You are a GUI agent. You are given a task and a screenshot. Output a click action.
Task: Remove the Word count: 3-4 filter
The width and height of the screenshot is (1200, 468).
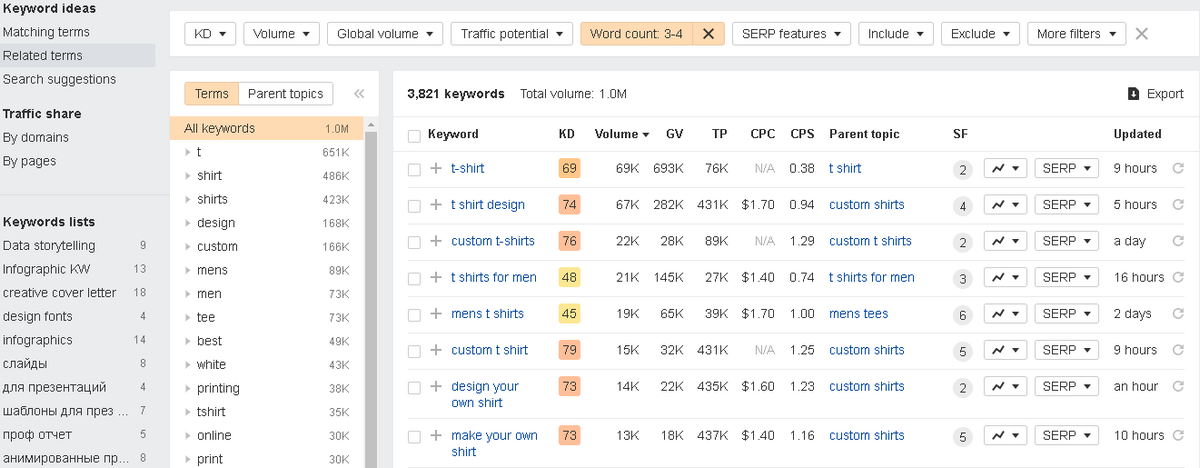(708, 34)
